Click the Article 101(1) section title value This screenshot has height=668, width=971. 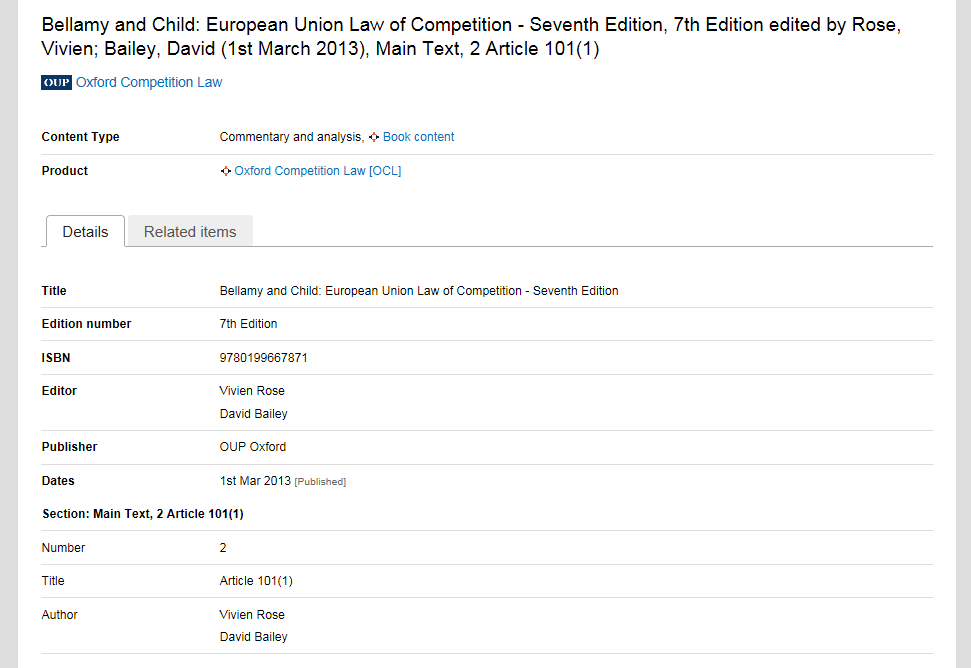256,581
